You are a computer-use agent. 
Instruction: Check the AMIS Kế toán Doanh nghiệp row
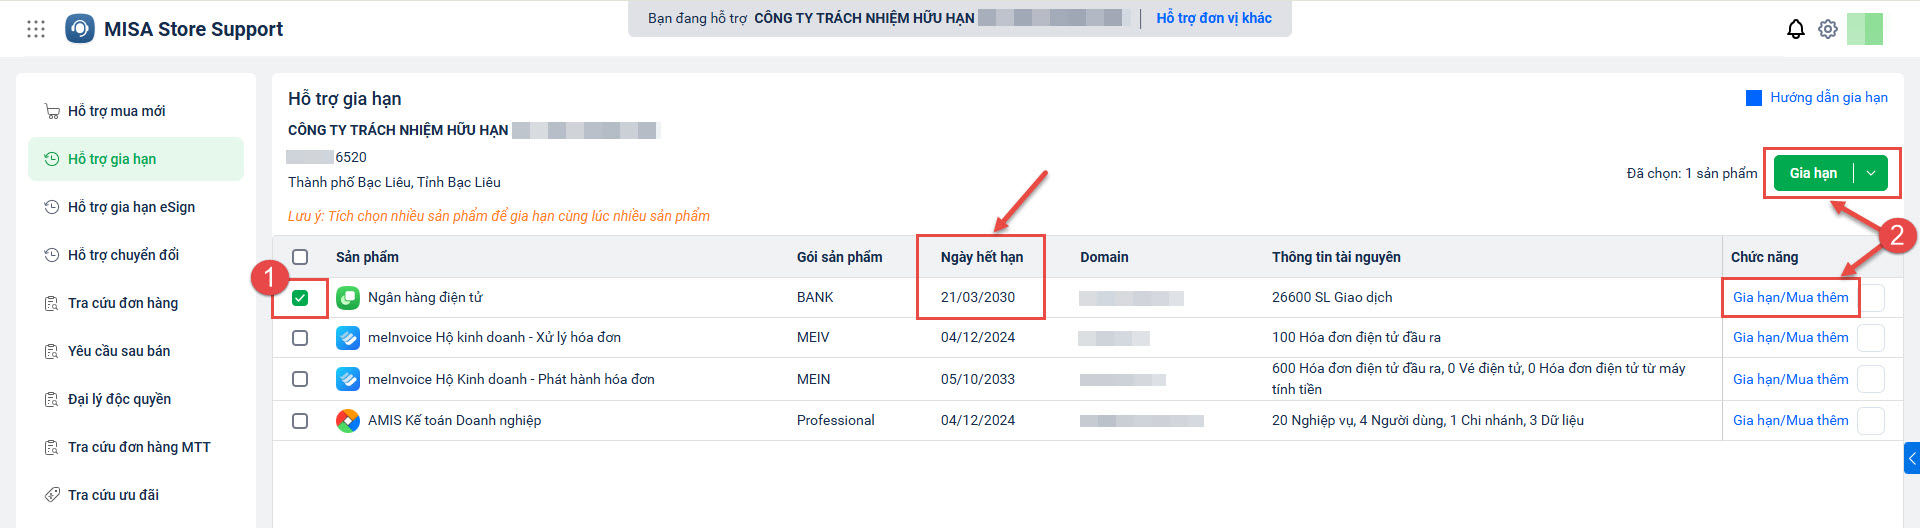[300, 421]
